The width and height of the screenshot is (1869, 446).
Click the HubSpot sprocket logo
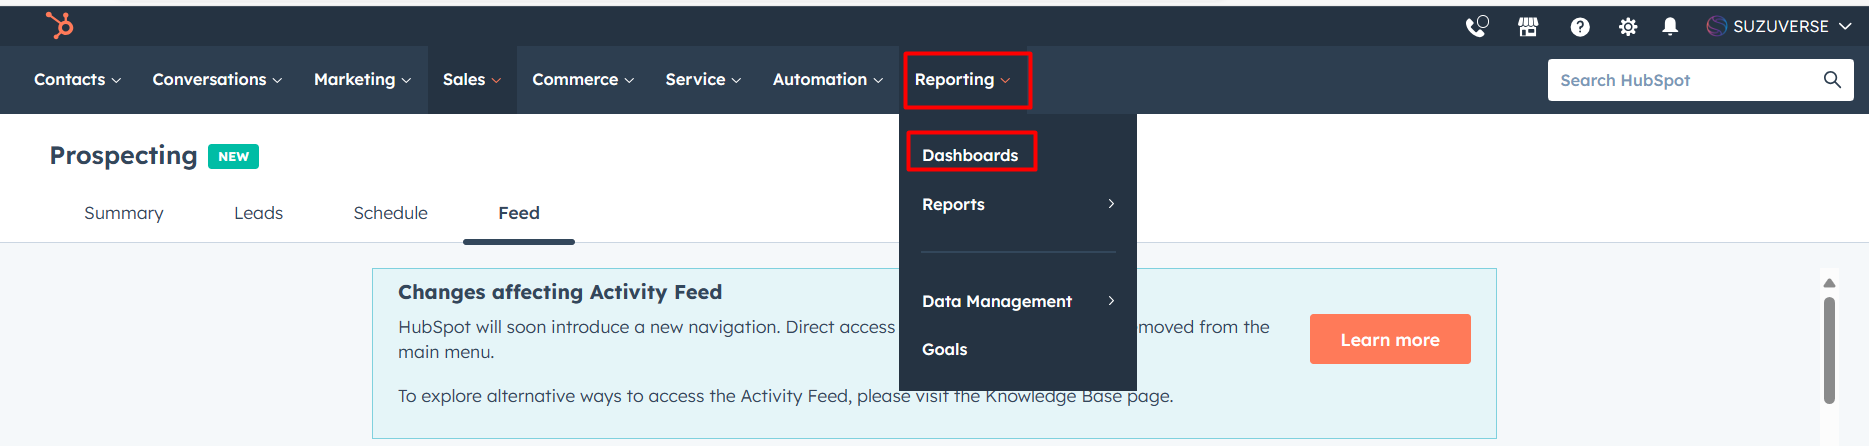point(60,25)
